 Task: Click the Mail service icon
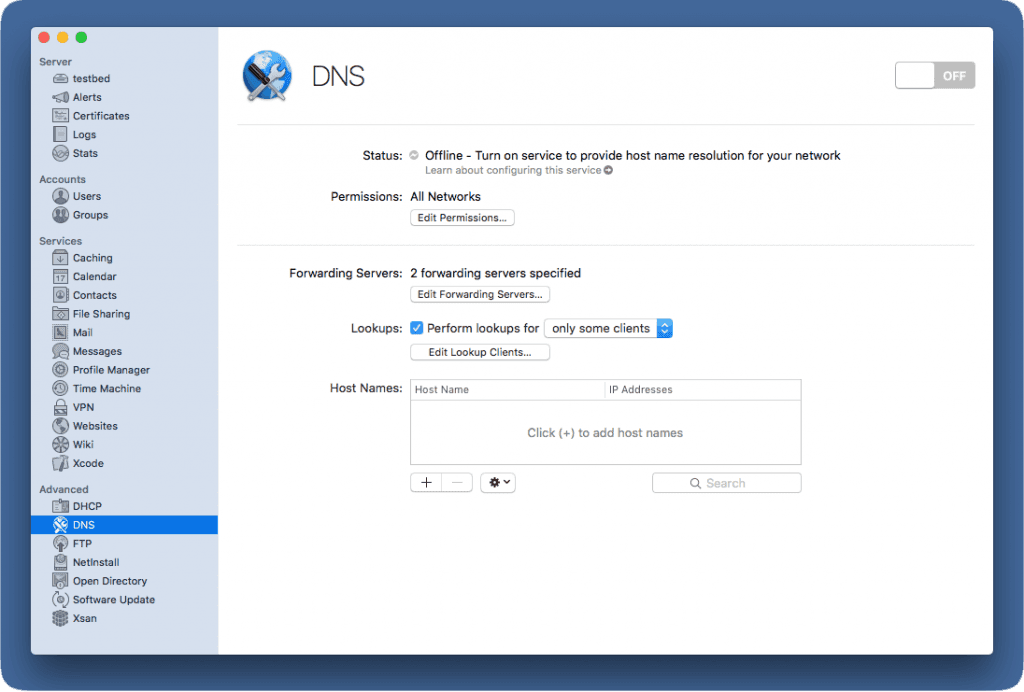(x=62, y=332)
